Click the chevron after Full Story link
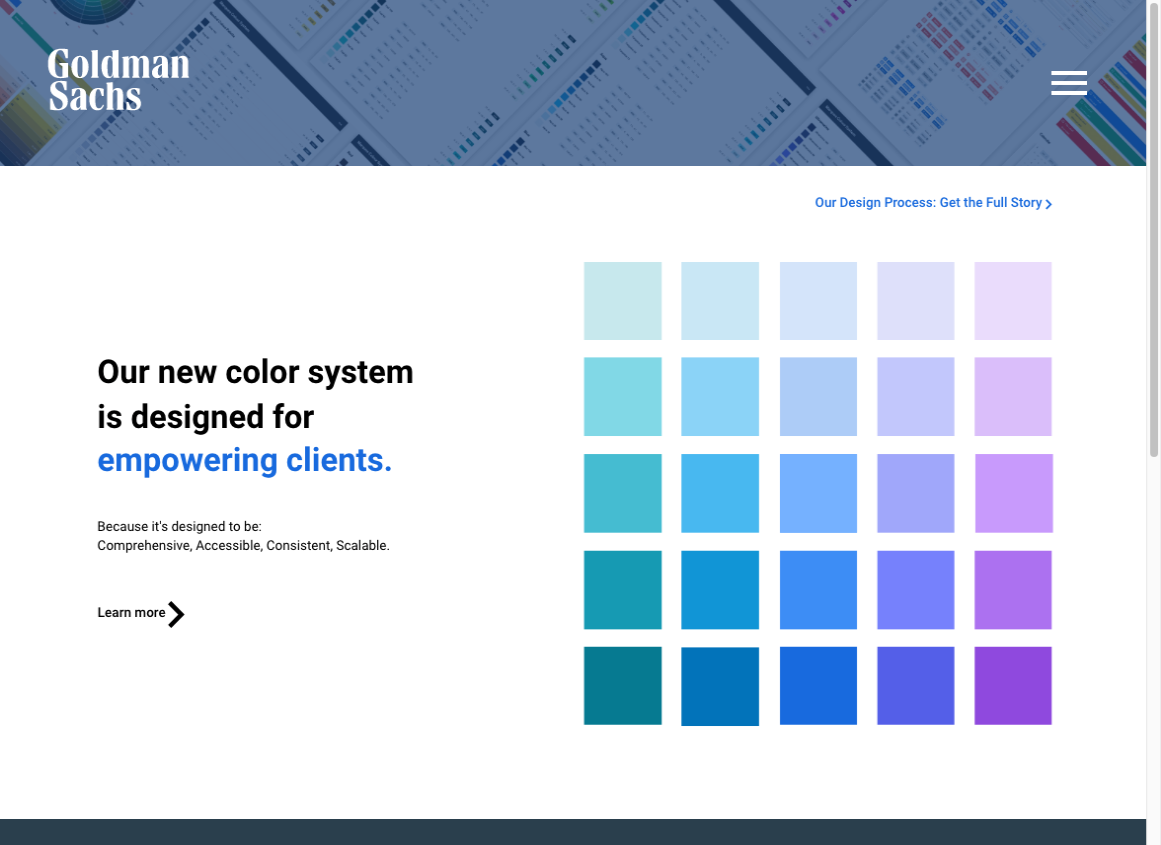 coord(1048,204)
